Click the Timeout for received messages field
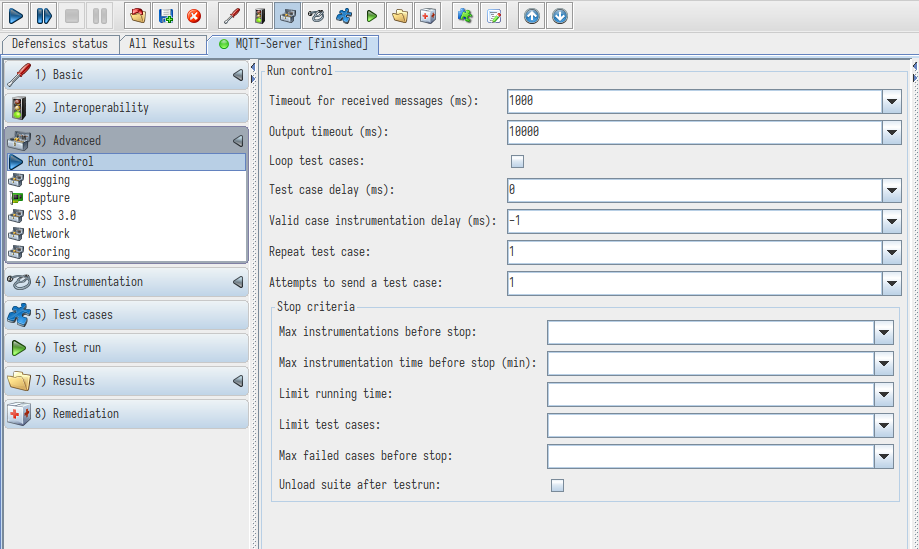The height and width of the screenshot is (549, 919). pos(695,101)
